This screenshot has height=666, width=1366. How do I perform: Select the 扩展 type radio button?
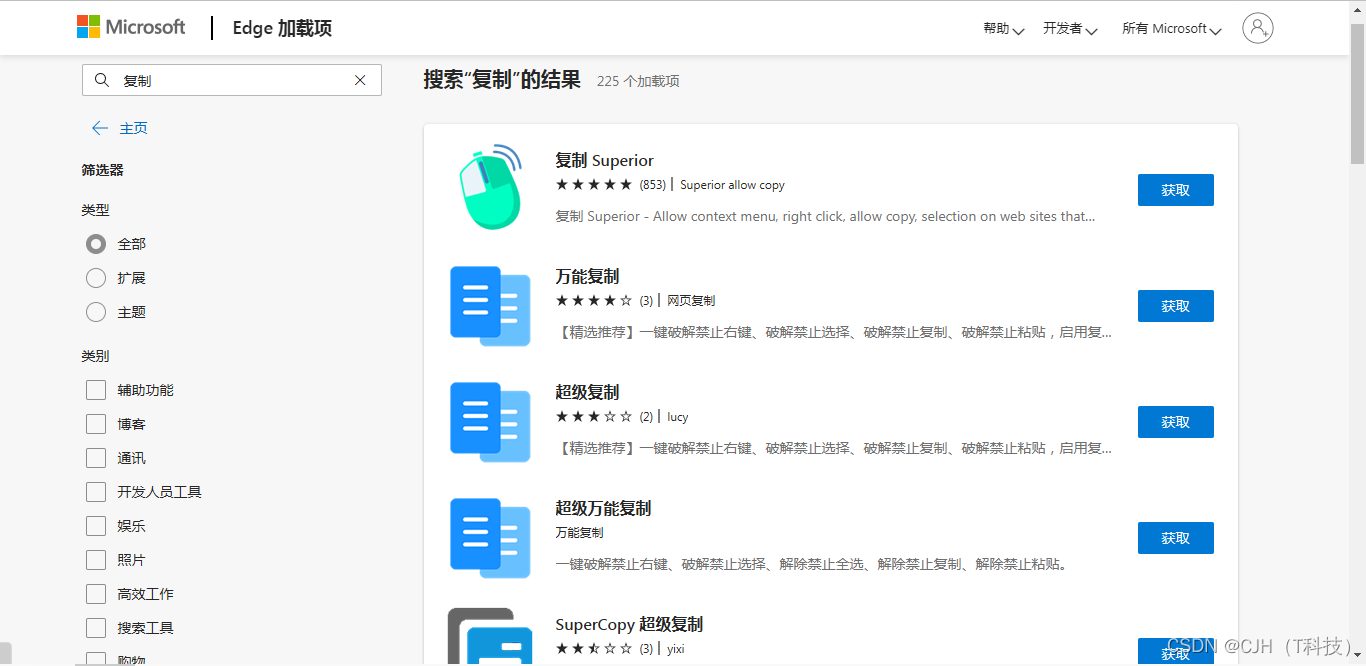pos(96,278)
